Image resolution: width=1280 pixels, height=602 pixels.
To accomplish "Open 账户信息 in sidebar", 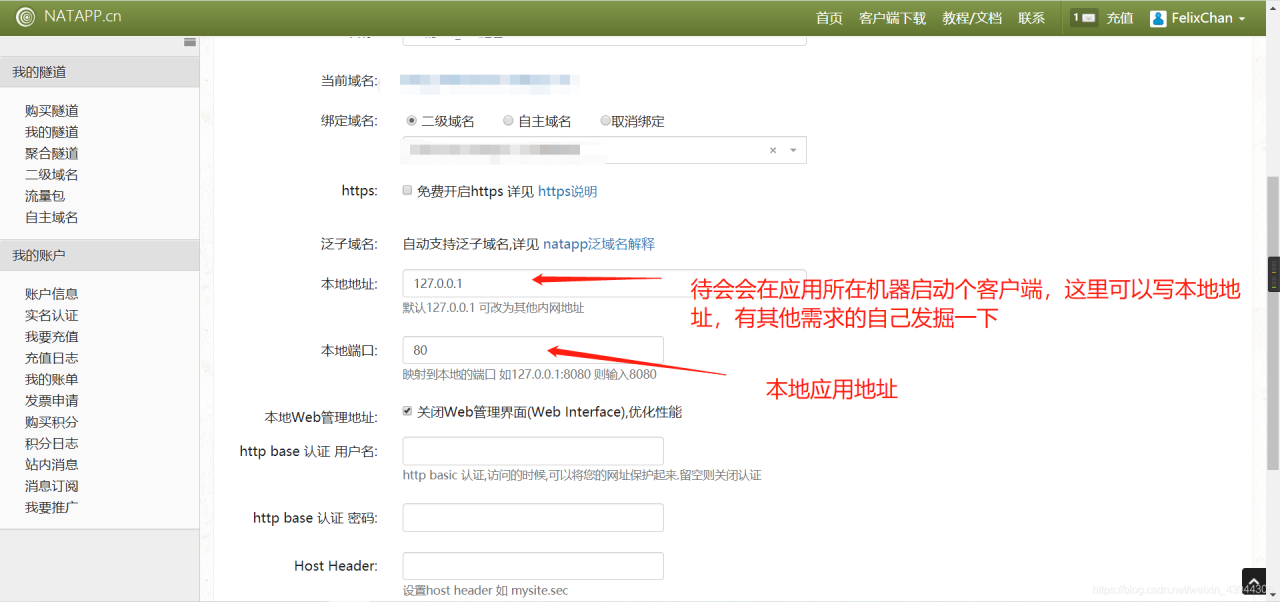I will pos(52,294).
